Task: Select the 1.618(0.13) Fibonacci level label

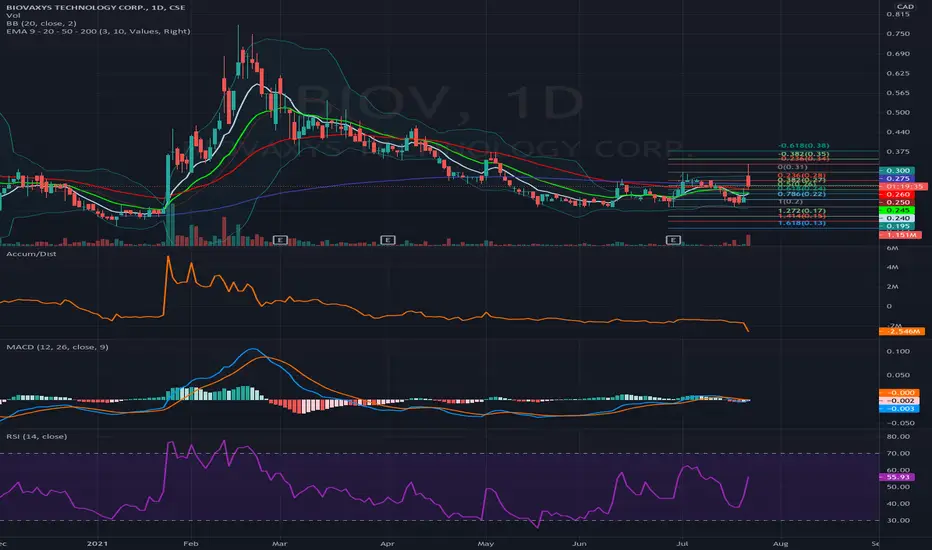Action: coord(801,223)
